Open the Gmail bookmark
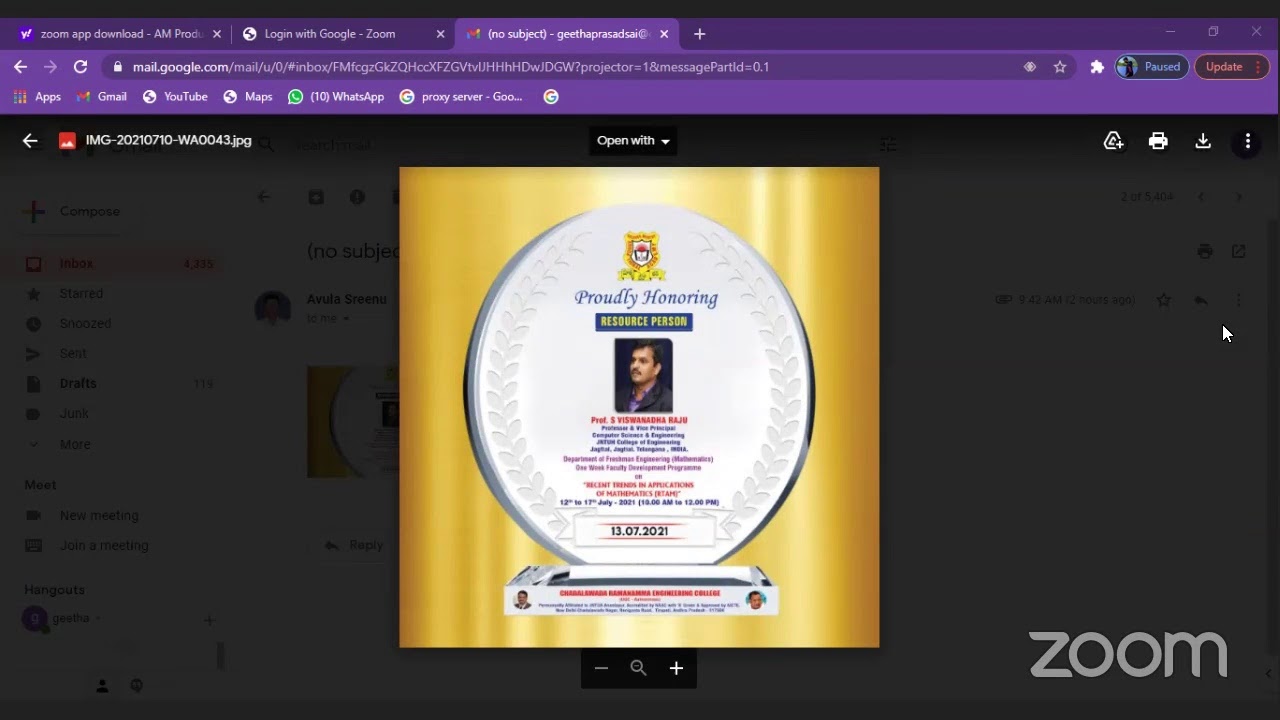 click(x=102, y=97)
